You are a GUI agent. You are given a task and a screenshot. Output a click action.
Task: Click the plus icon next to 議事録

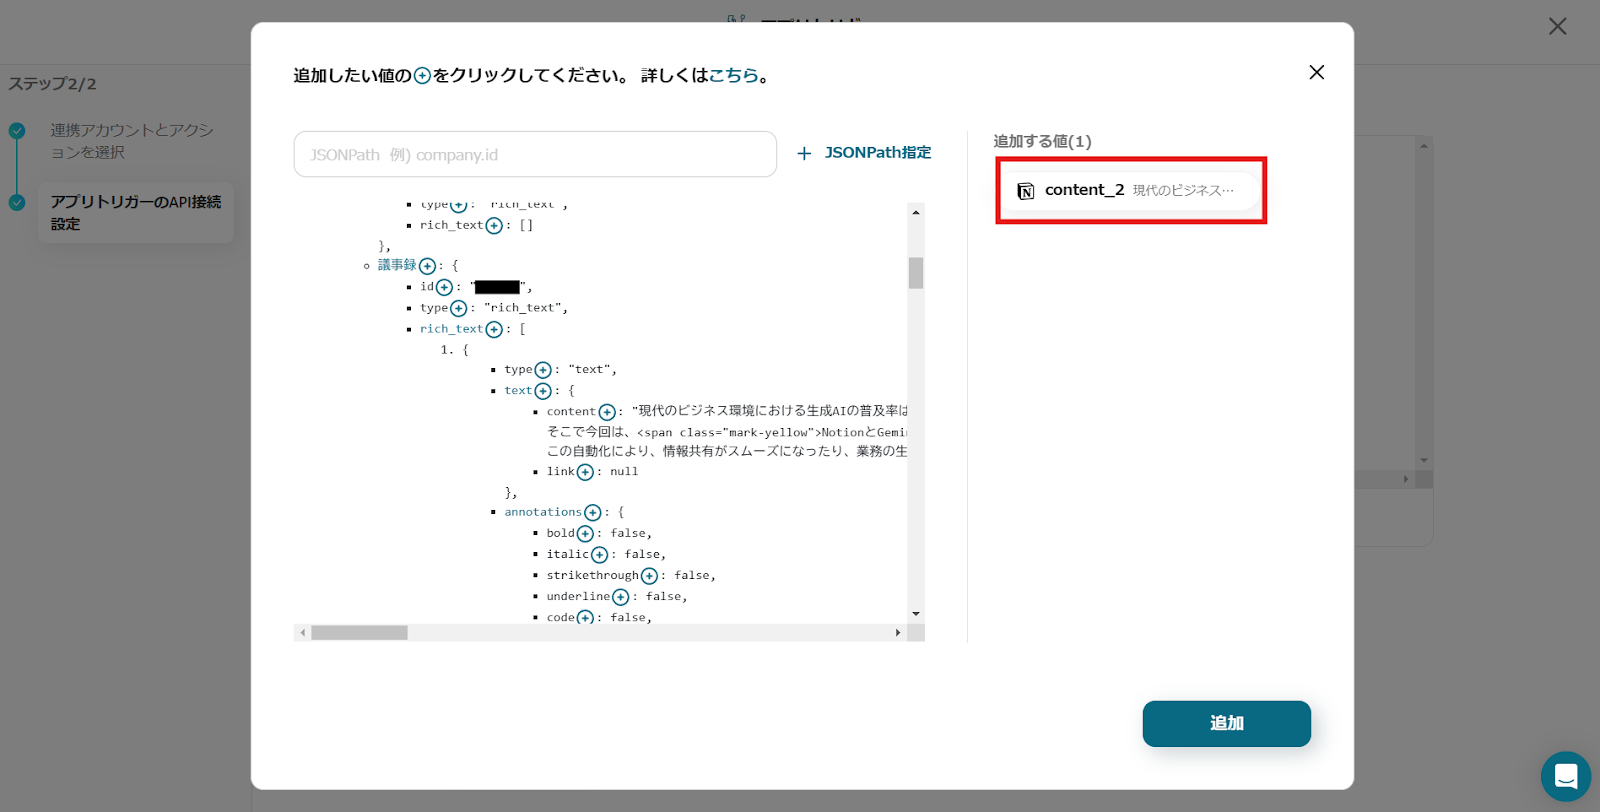pyautogui.click(x=427, y=266)
